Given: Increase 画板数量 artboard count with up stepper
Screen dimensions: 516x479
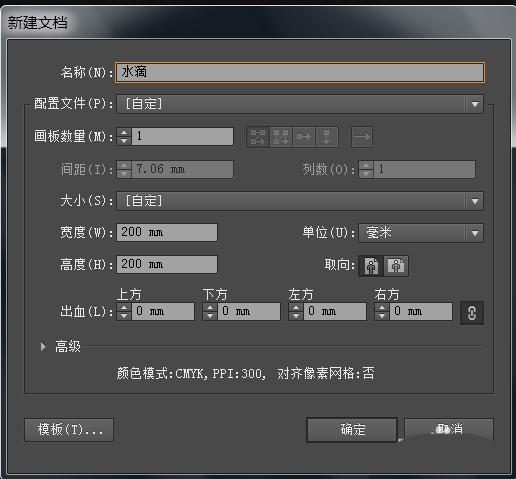Looking at the screenshot, I should [124, 132].
